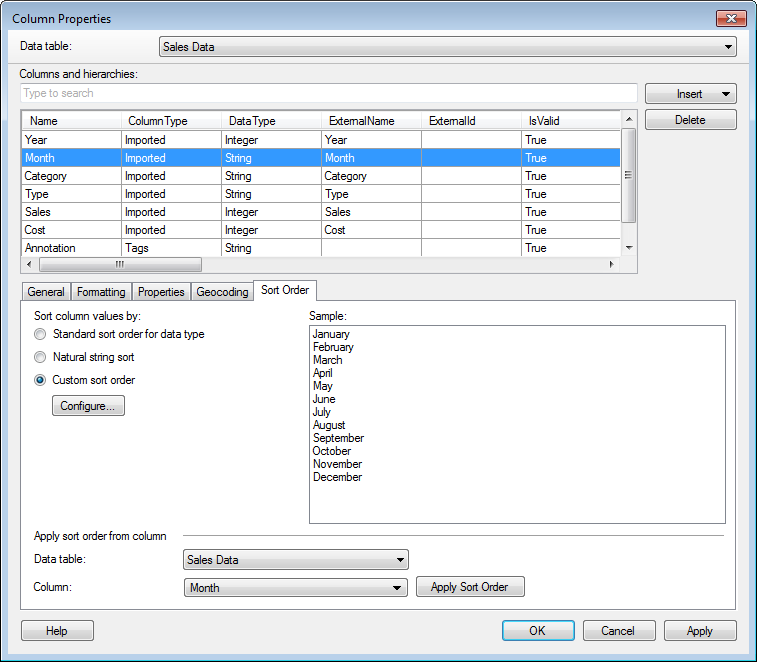Click the Delete button
This screenshot has width=757, height=662.
(x=690, y=120)
